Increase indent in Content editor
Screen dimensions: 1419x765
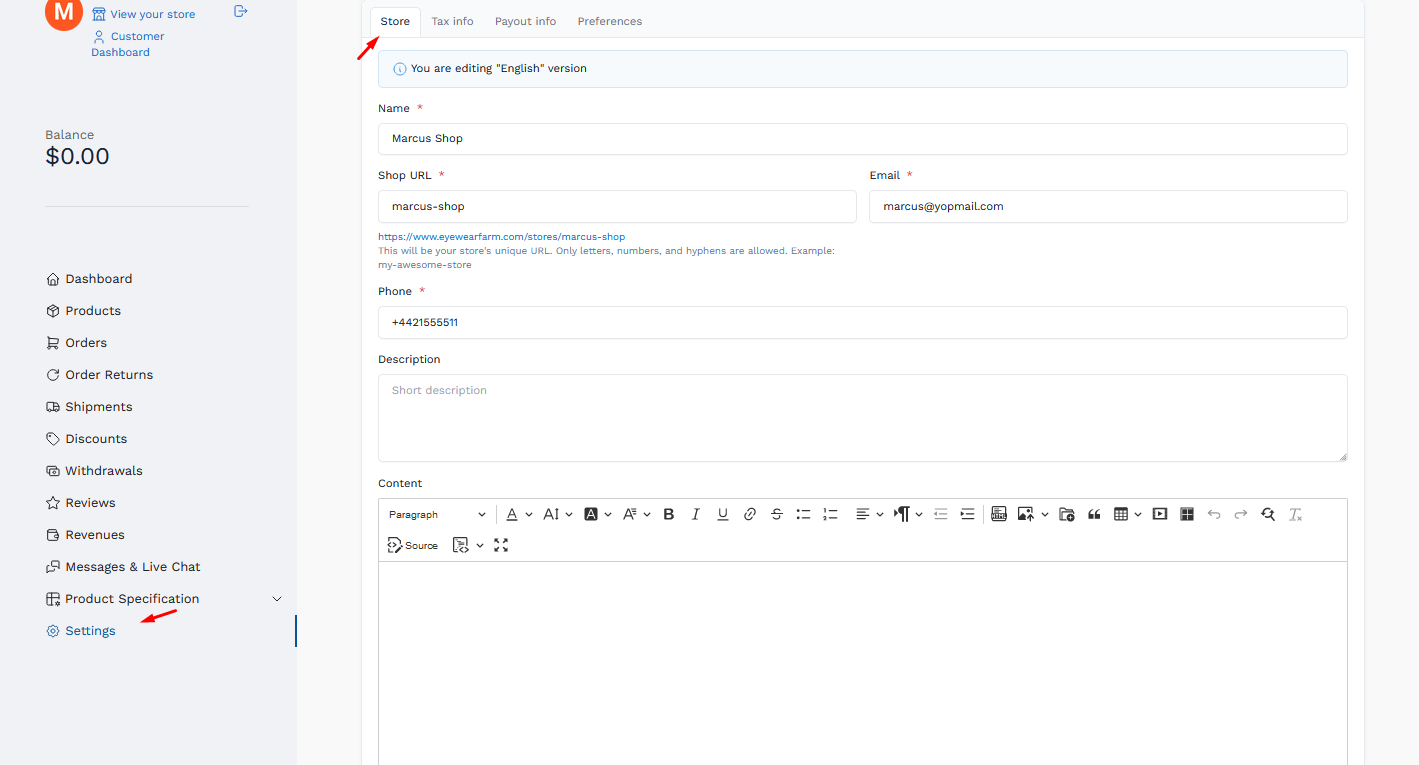[x=967, y=514]
